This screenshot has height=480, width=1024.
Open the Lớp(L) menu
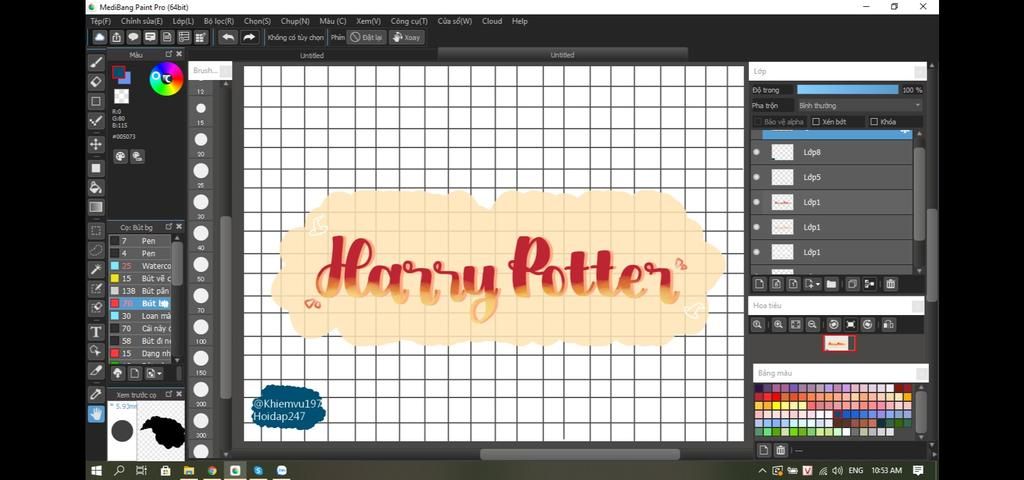coord(183,22)
